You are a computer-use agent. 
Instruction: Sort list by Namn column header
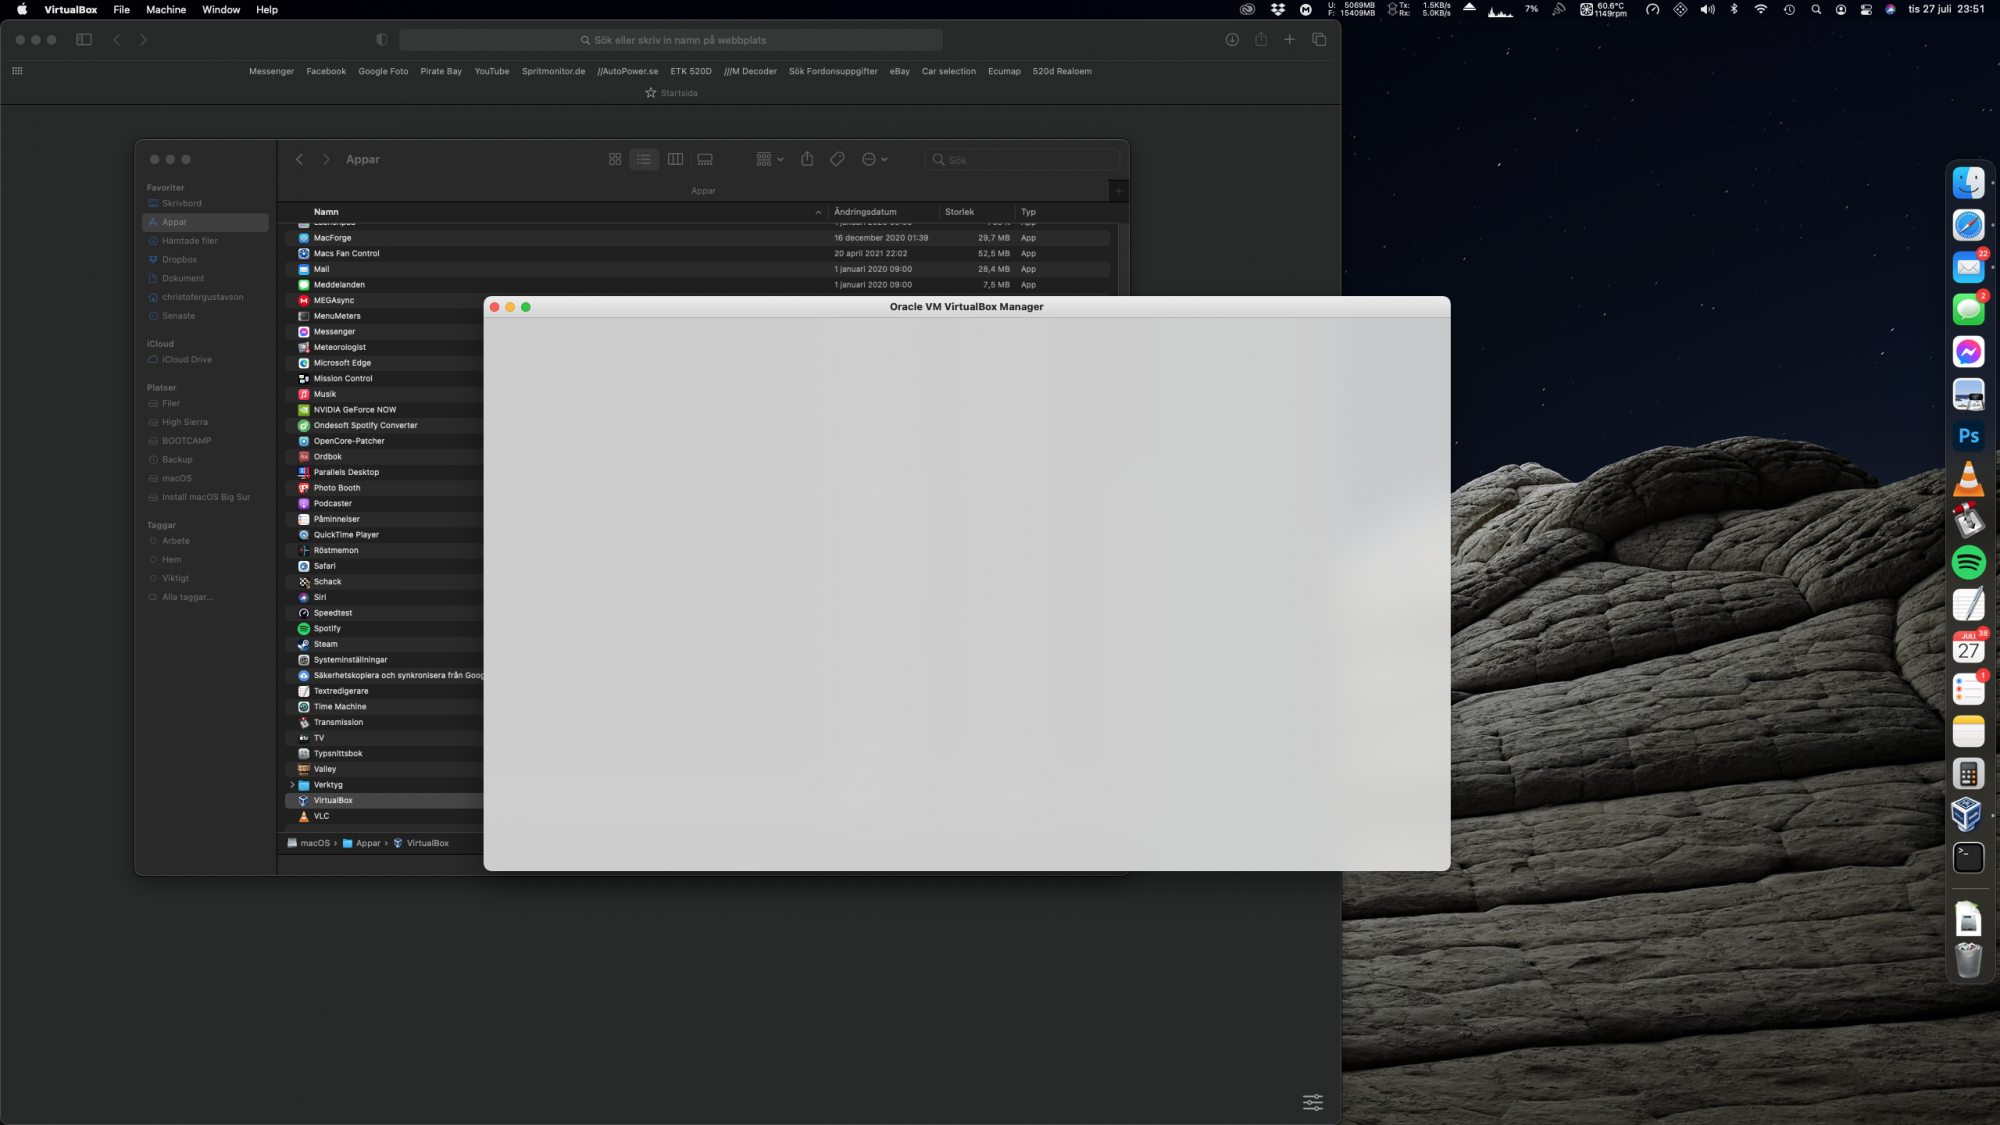coord(327,212)
